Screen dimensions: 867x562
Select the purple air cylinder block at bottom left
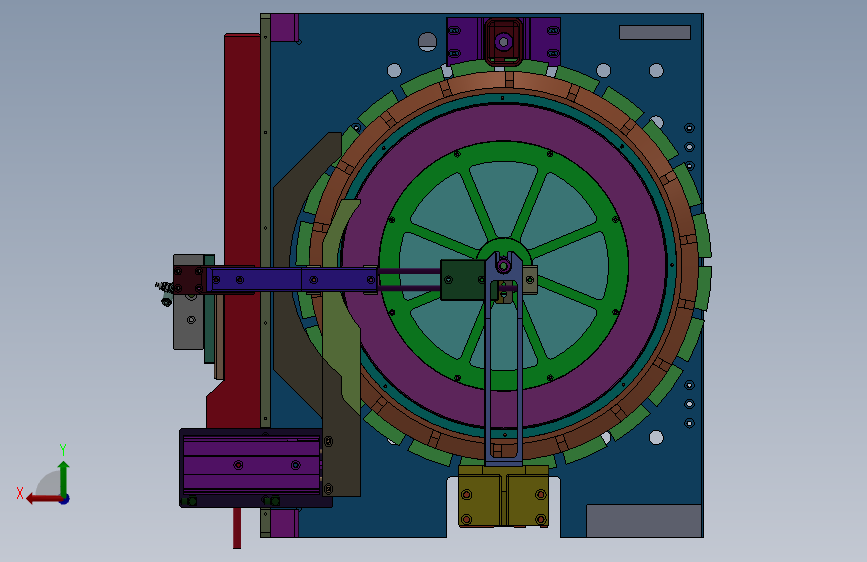pos(252,464)
